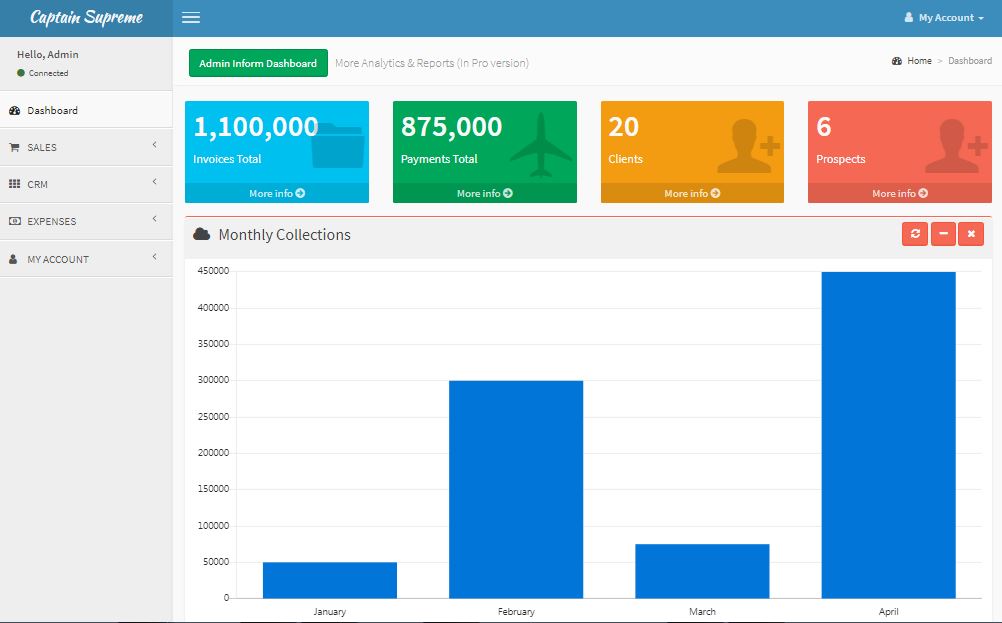The width and height of the screenshot is (1002, 623).
Task: Collapse the Monthly Collections panel with minus icon
Action: tap(942, 234)
